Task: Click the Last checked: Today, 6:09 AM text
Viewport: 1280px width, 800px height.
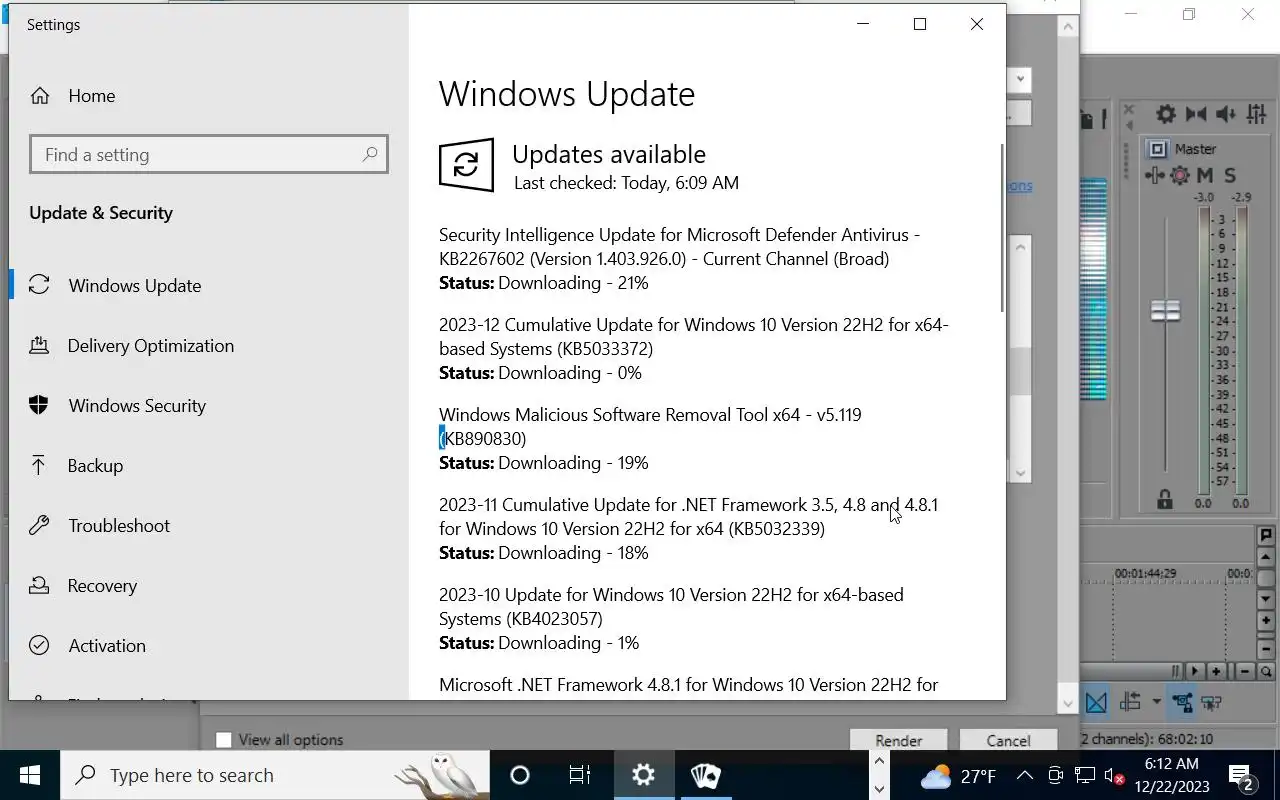Action: [626, 183]
